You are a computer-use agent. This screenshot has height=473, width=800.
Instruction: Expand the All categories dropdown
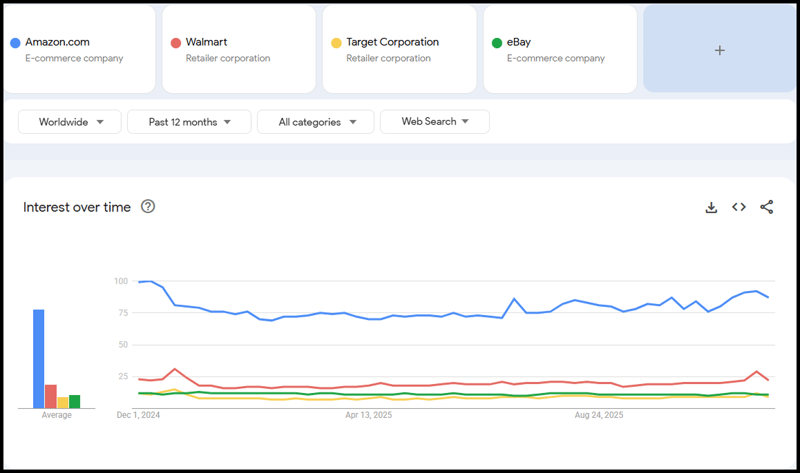316,122
